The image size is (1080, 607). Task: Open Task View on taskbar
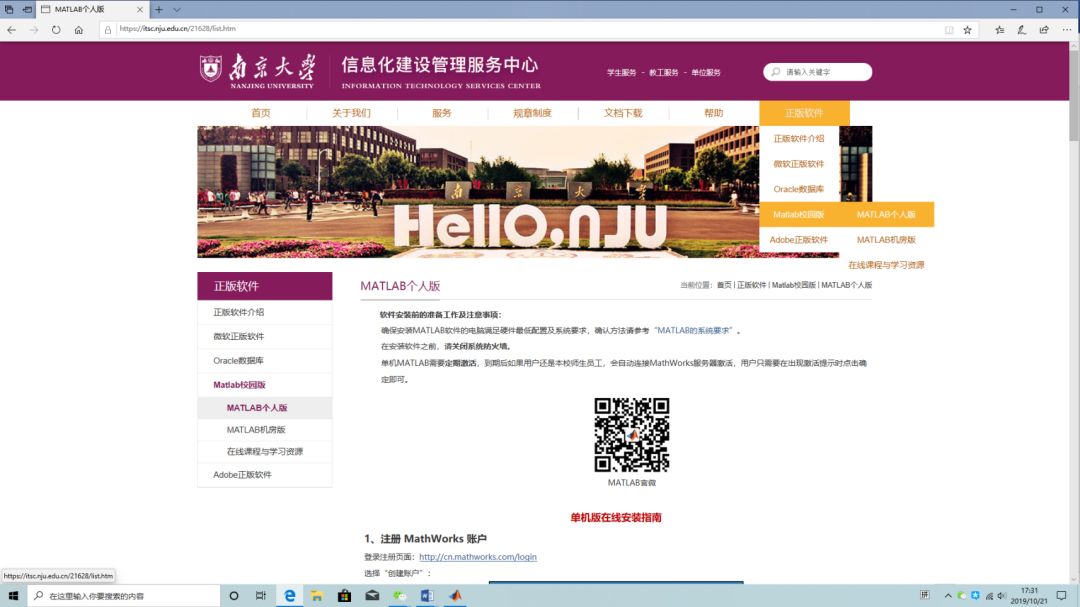260,595
